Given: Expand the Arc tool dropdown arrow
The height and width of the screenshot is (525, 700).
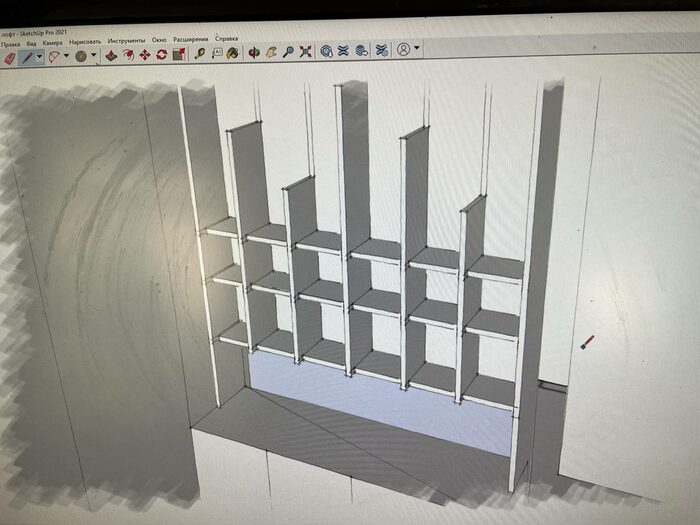Looking at the screenshot, I should pos(66,57).
